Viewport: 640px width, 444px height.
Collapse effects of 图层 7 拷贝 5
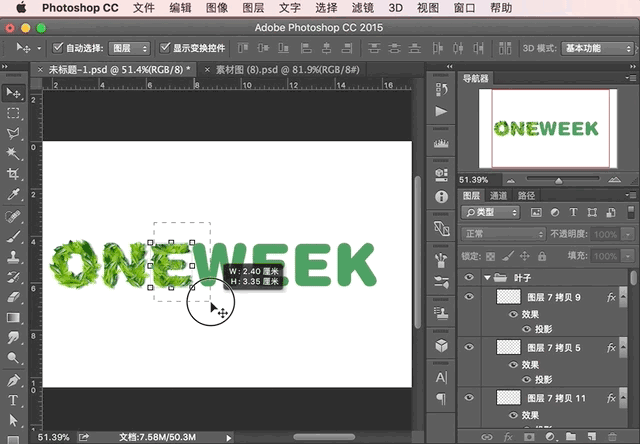point(623,347)
